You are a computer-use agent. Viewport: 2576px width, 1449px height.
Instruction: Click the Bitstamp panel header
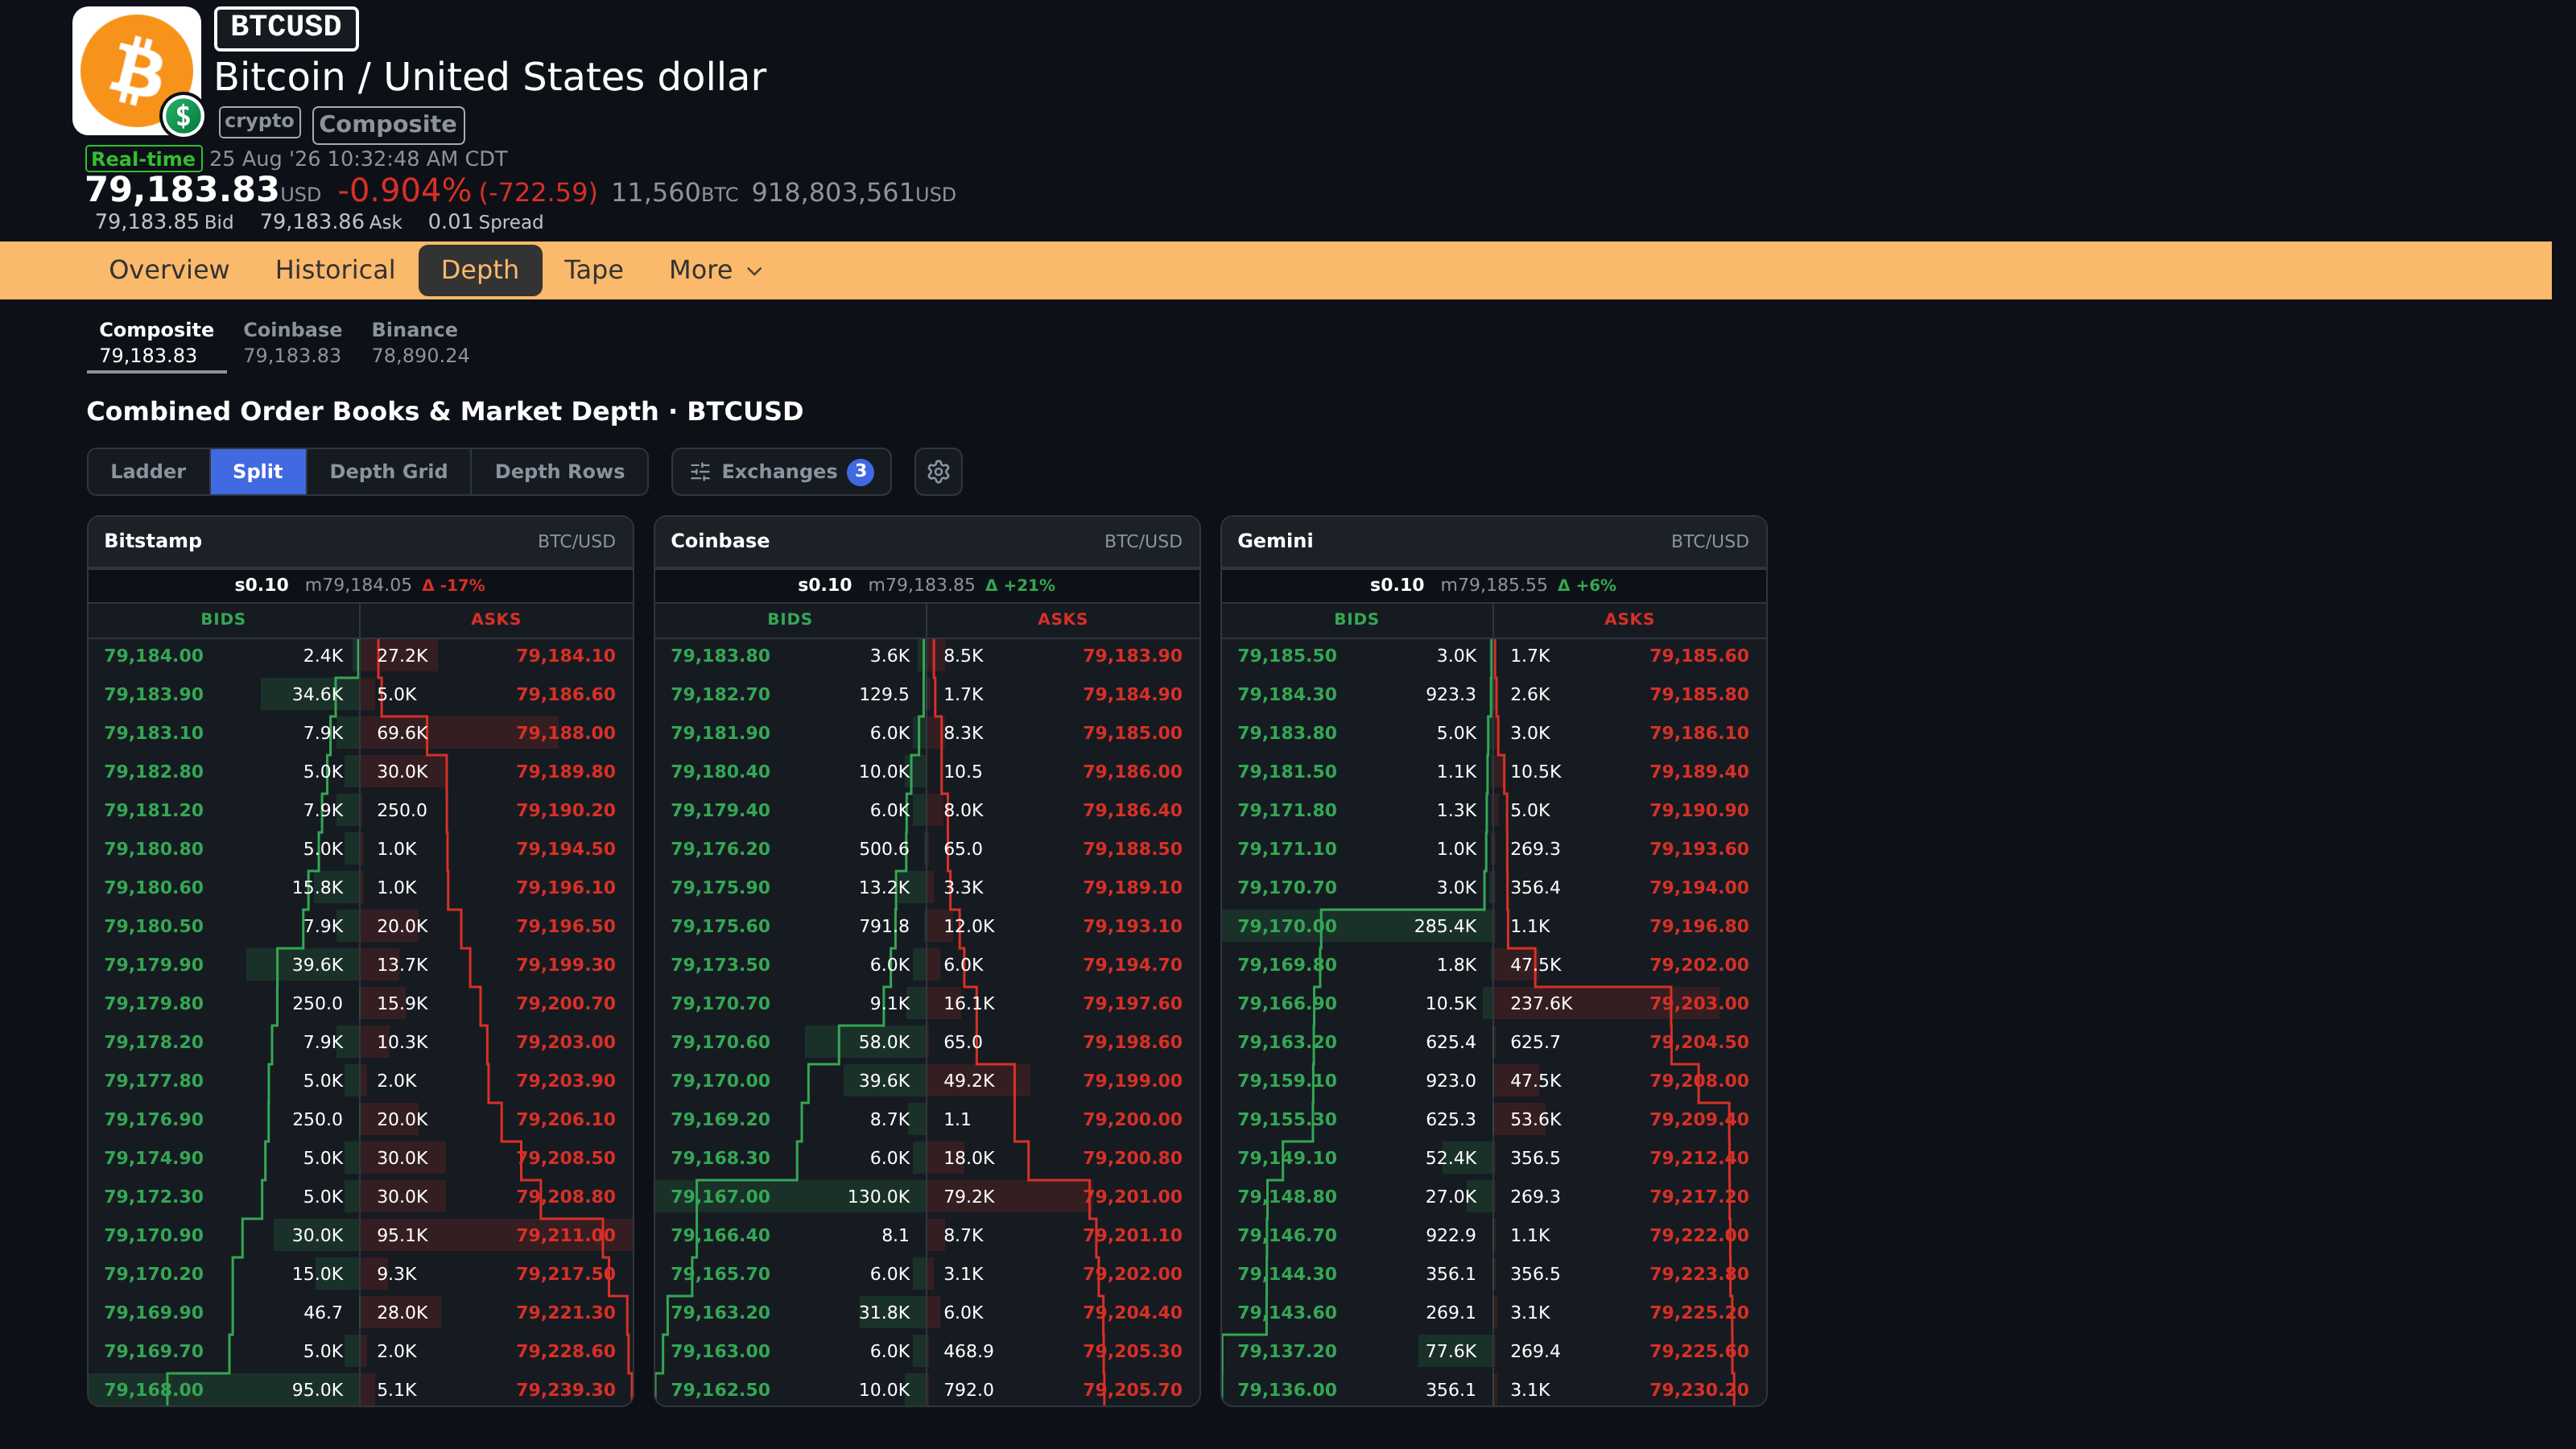360,541
